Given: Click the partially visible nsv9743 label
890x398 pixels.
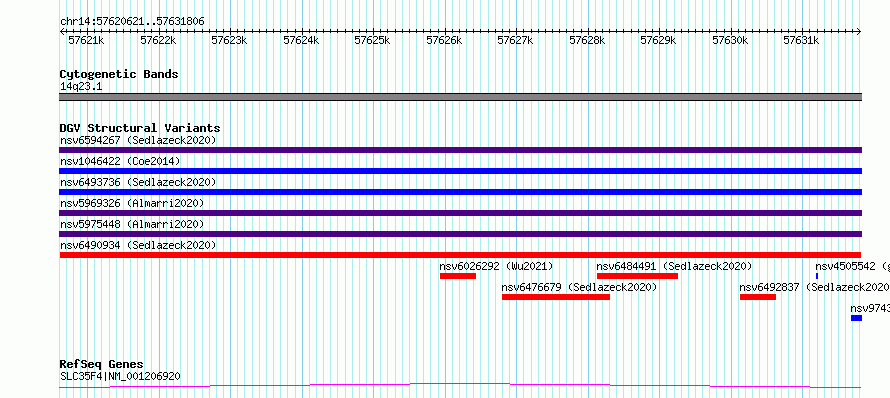Looking at the screenshot, I should [x=870, y=308].
